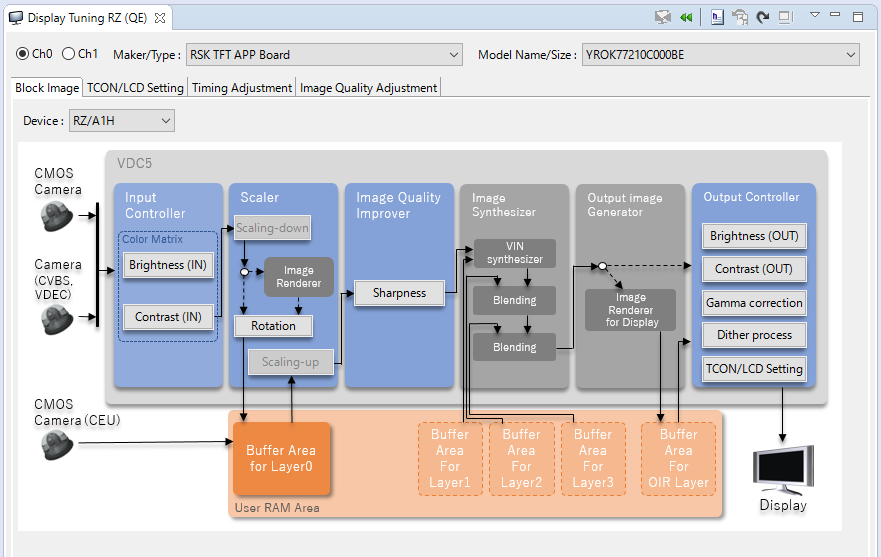Click the CMOS Camera (CEU) icon

point(57,446)
